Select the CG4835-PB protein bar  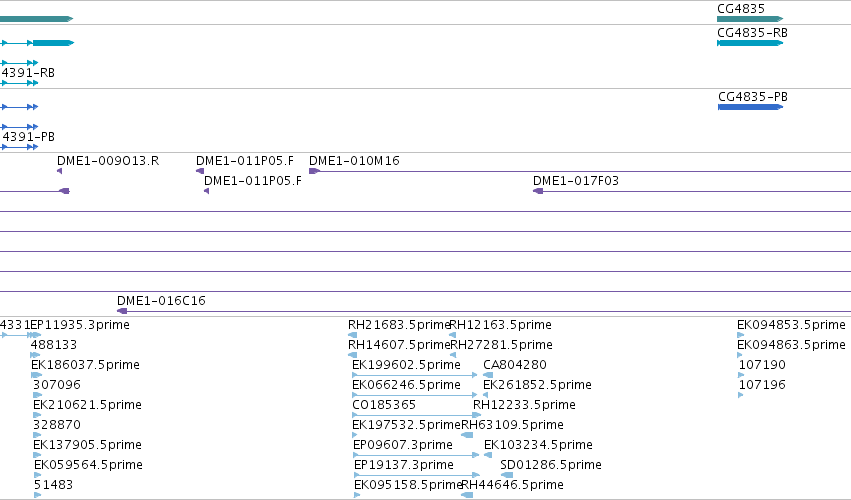click(x=750, y=107)
